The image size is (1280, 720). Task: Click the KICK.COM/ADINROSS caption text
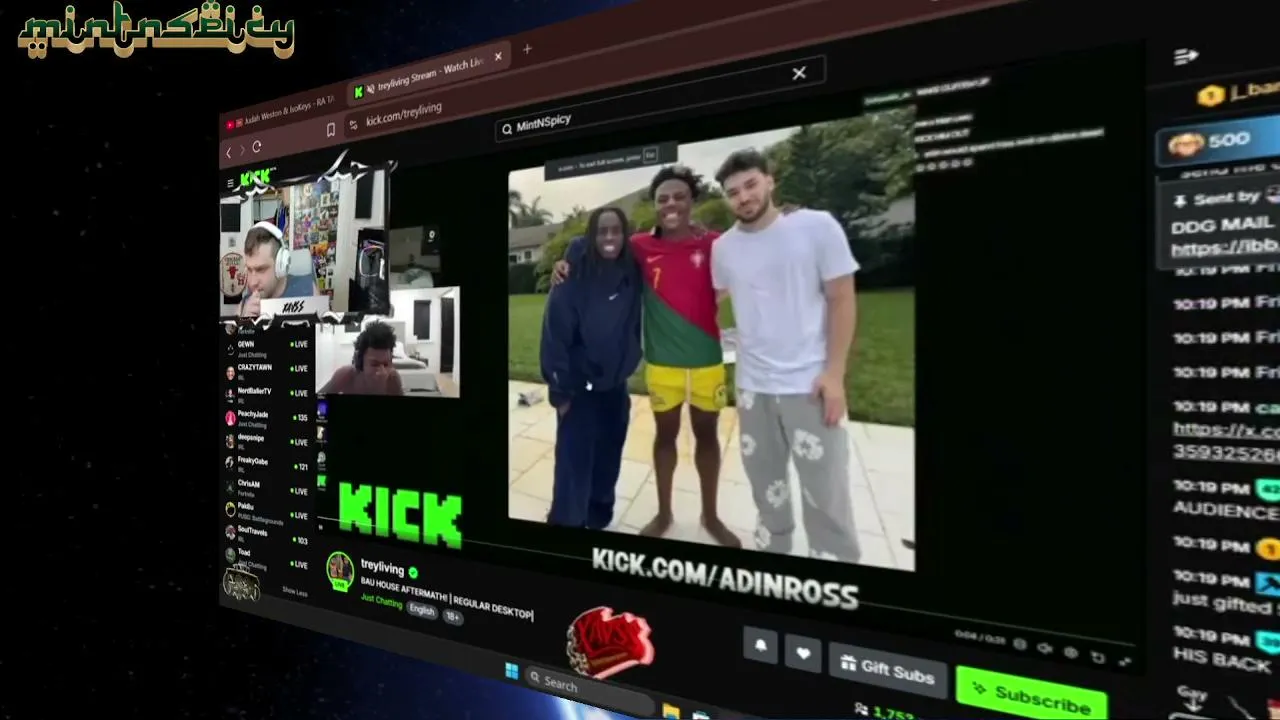pyautogui.click(x=726, y=578)
